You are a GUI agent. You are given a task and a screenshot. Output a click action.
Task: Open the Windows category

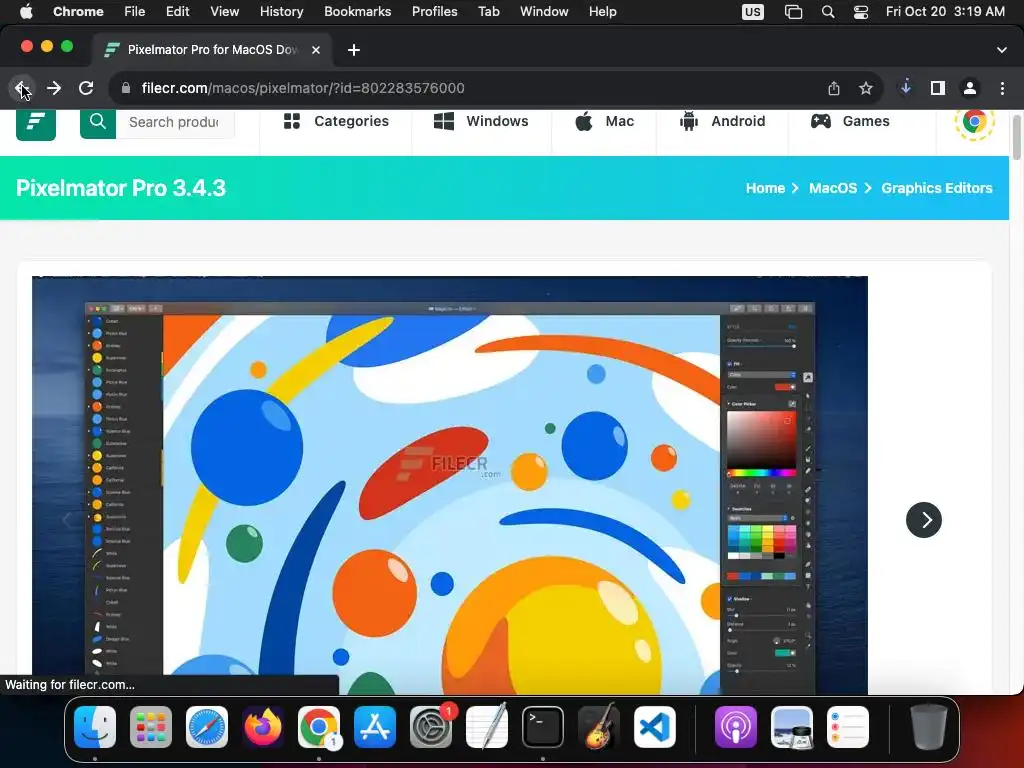point(481,121)
